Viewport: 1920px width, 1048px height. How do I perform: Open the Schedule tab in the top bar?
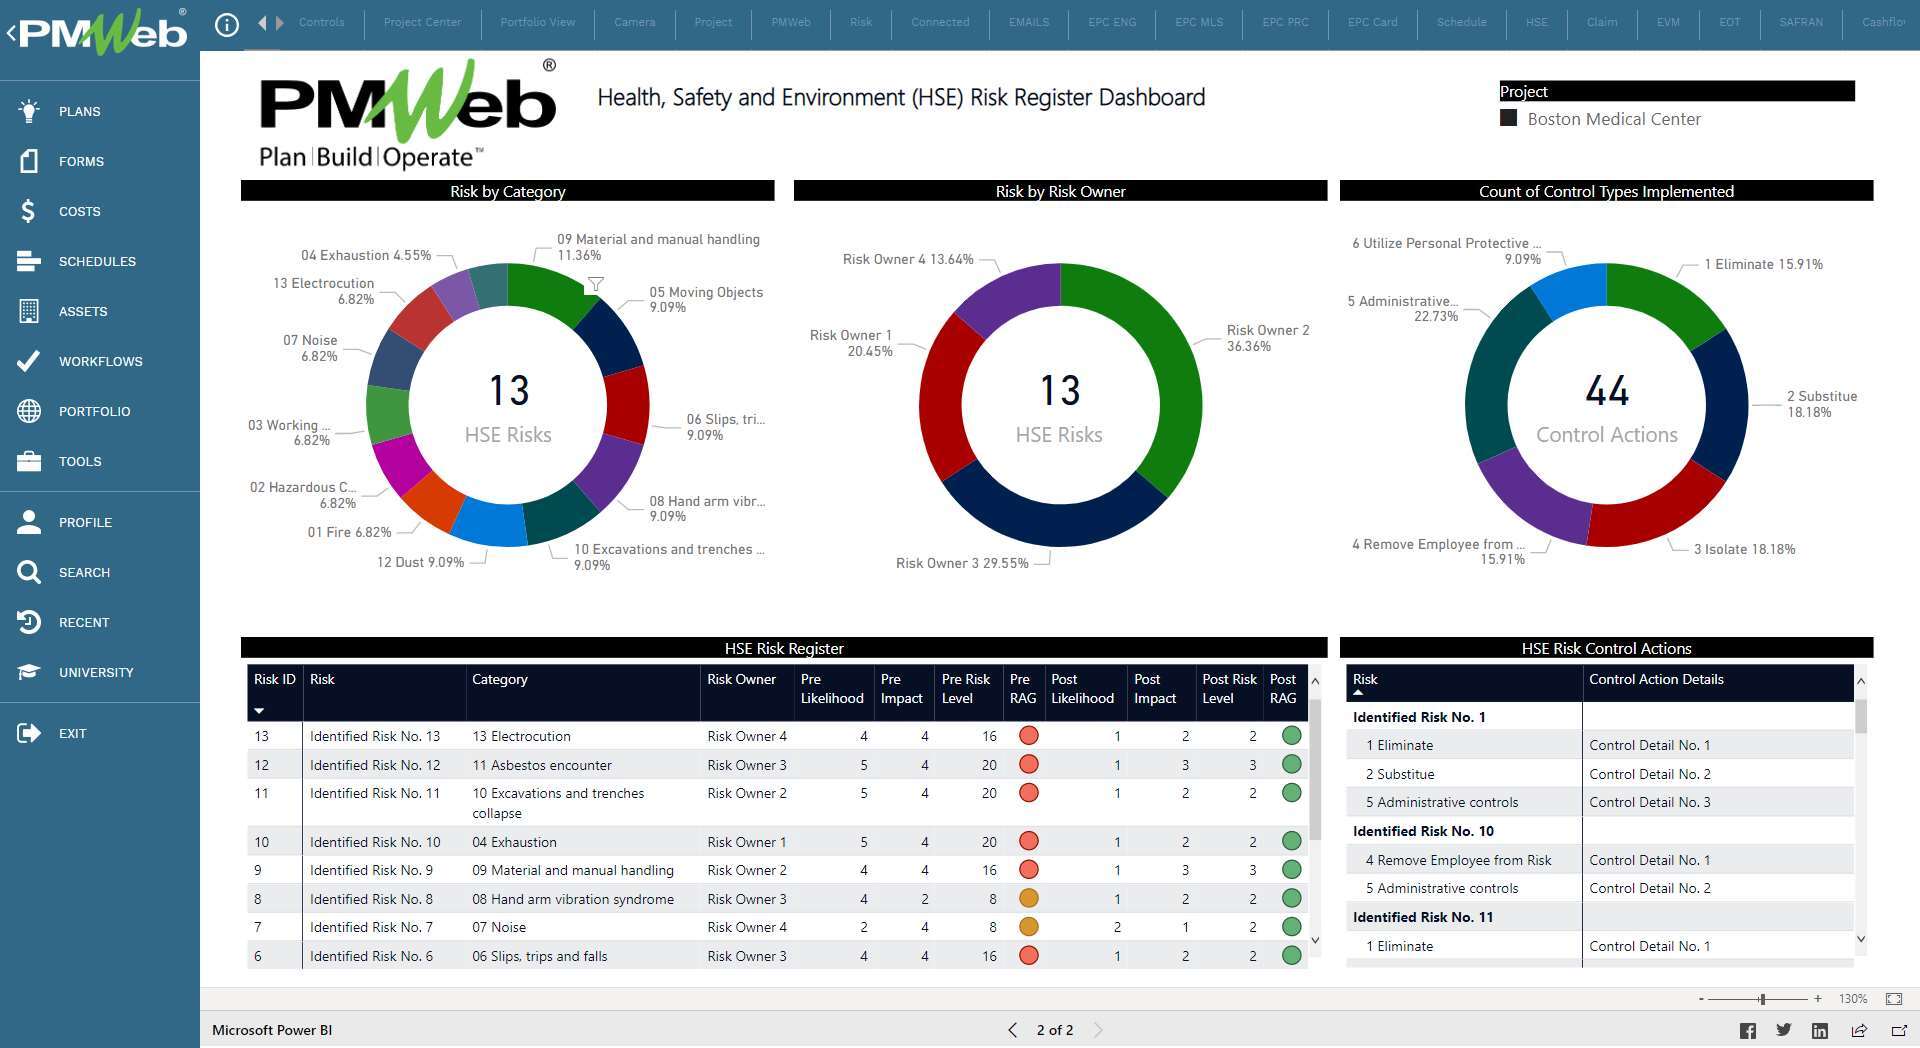tap(1462, 22)
